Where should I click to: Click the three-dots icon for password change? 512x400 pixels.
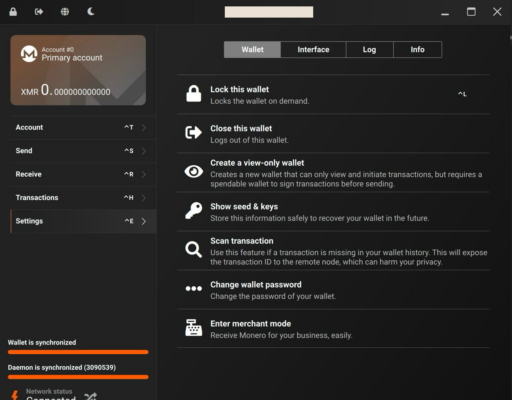click(x=194, y=288)
